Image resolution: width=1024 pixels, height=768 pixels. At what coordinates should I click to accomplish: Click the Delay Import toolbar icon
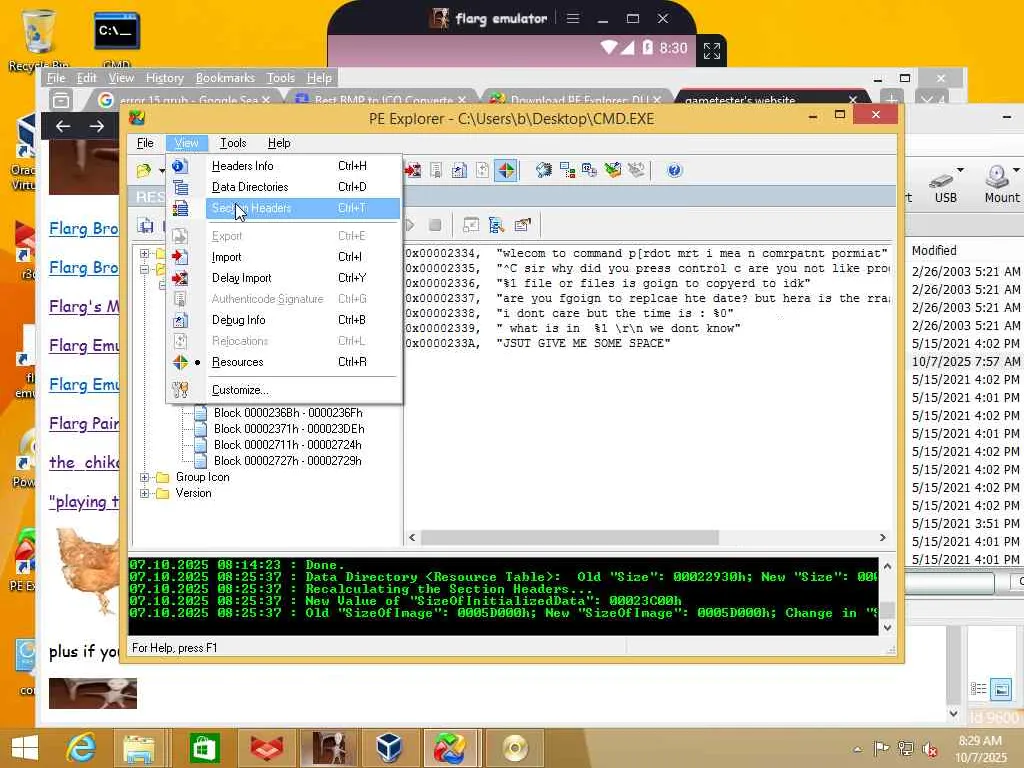click(413, 170)
